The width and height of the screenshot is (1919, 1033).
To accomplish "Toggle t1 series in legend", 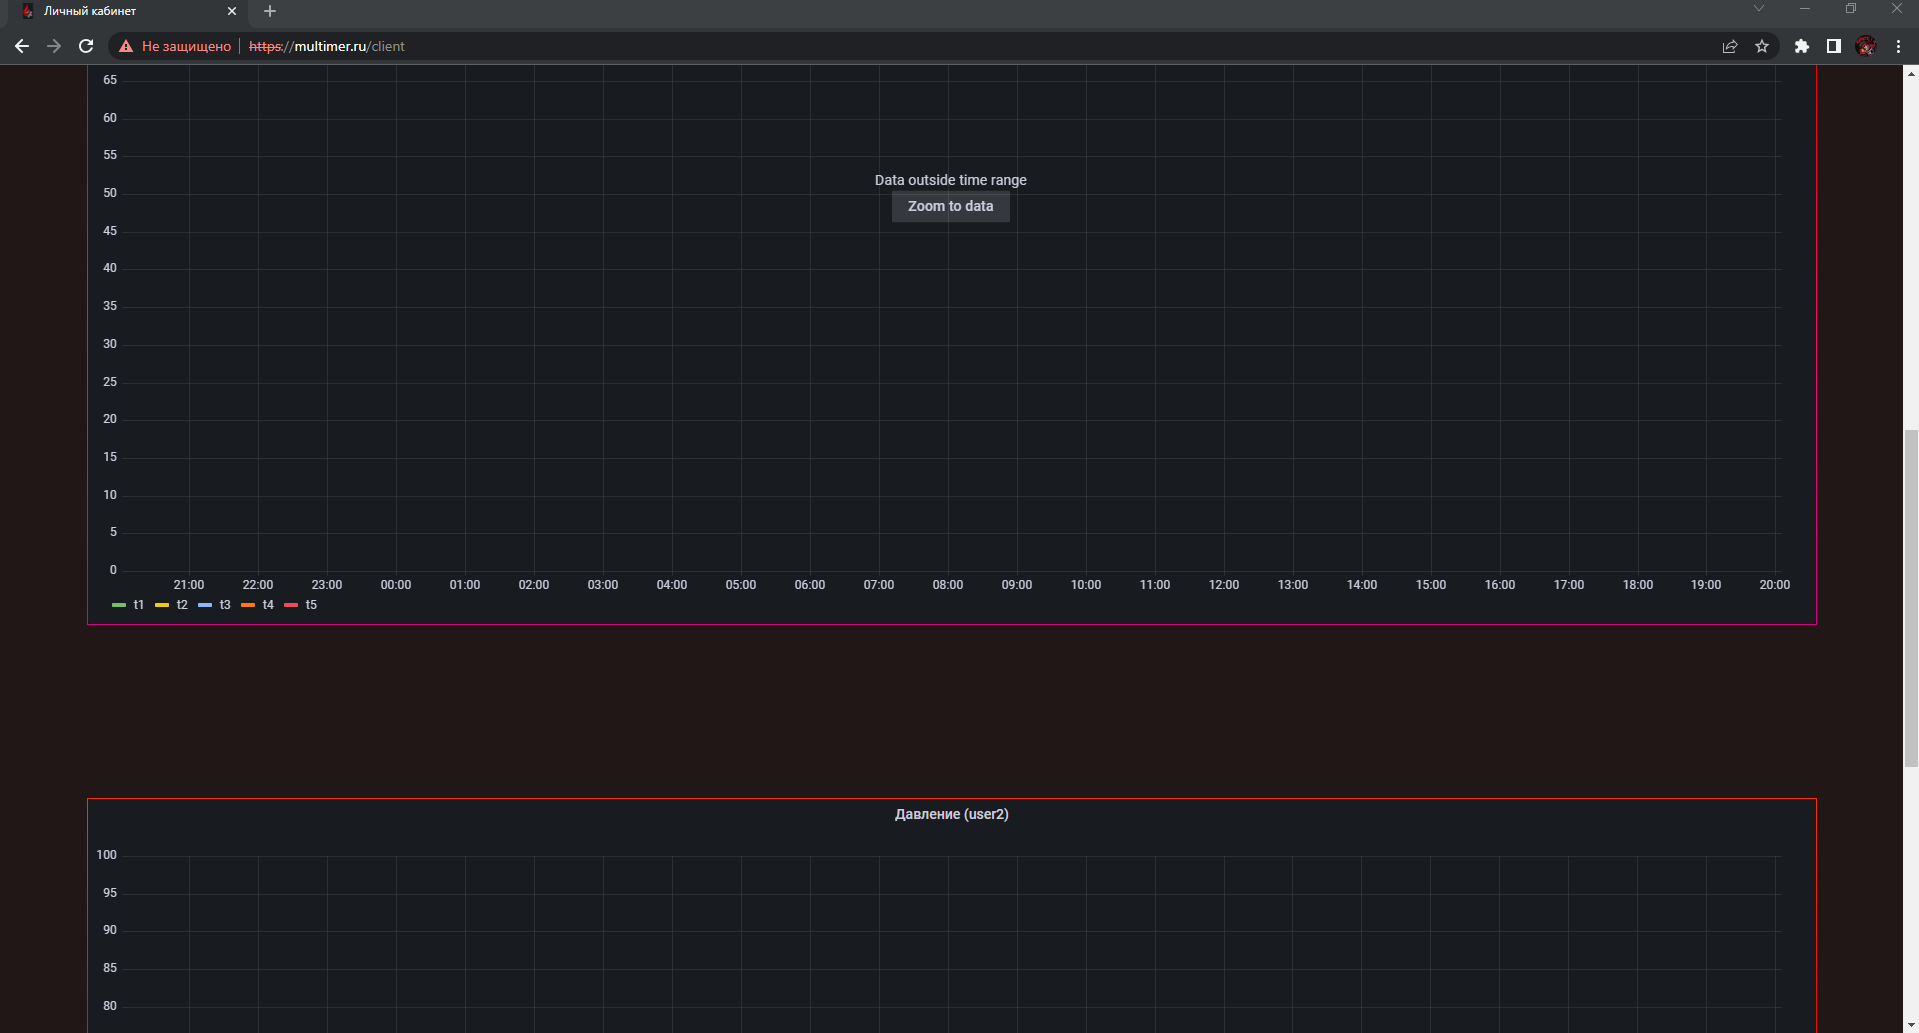I will [x=128, y=605].
